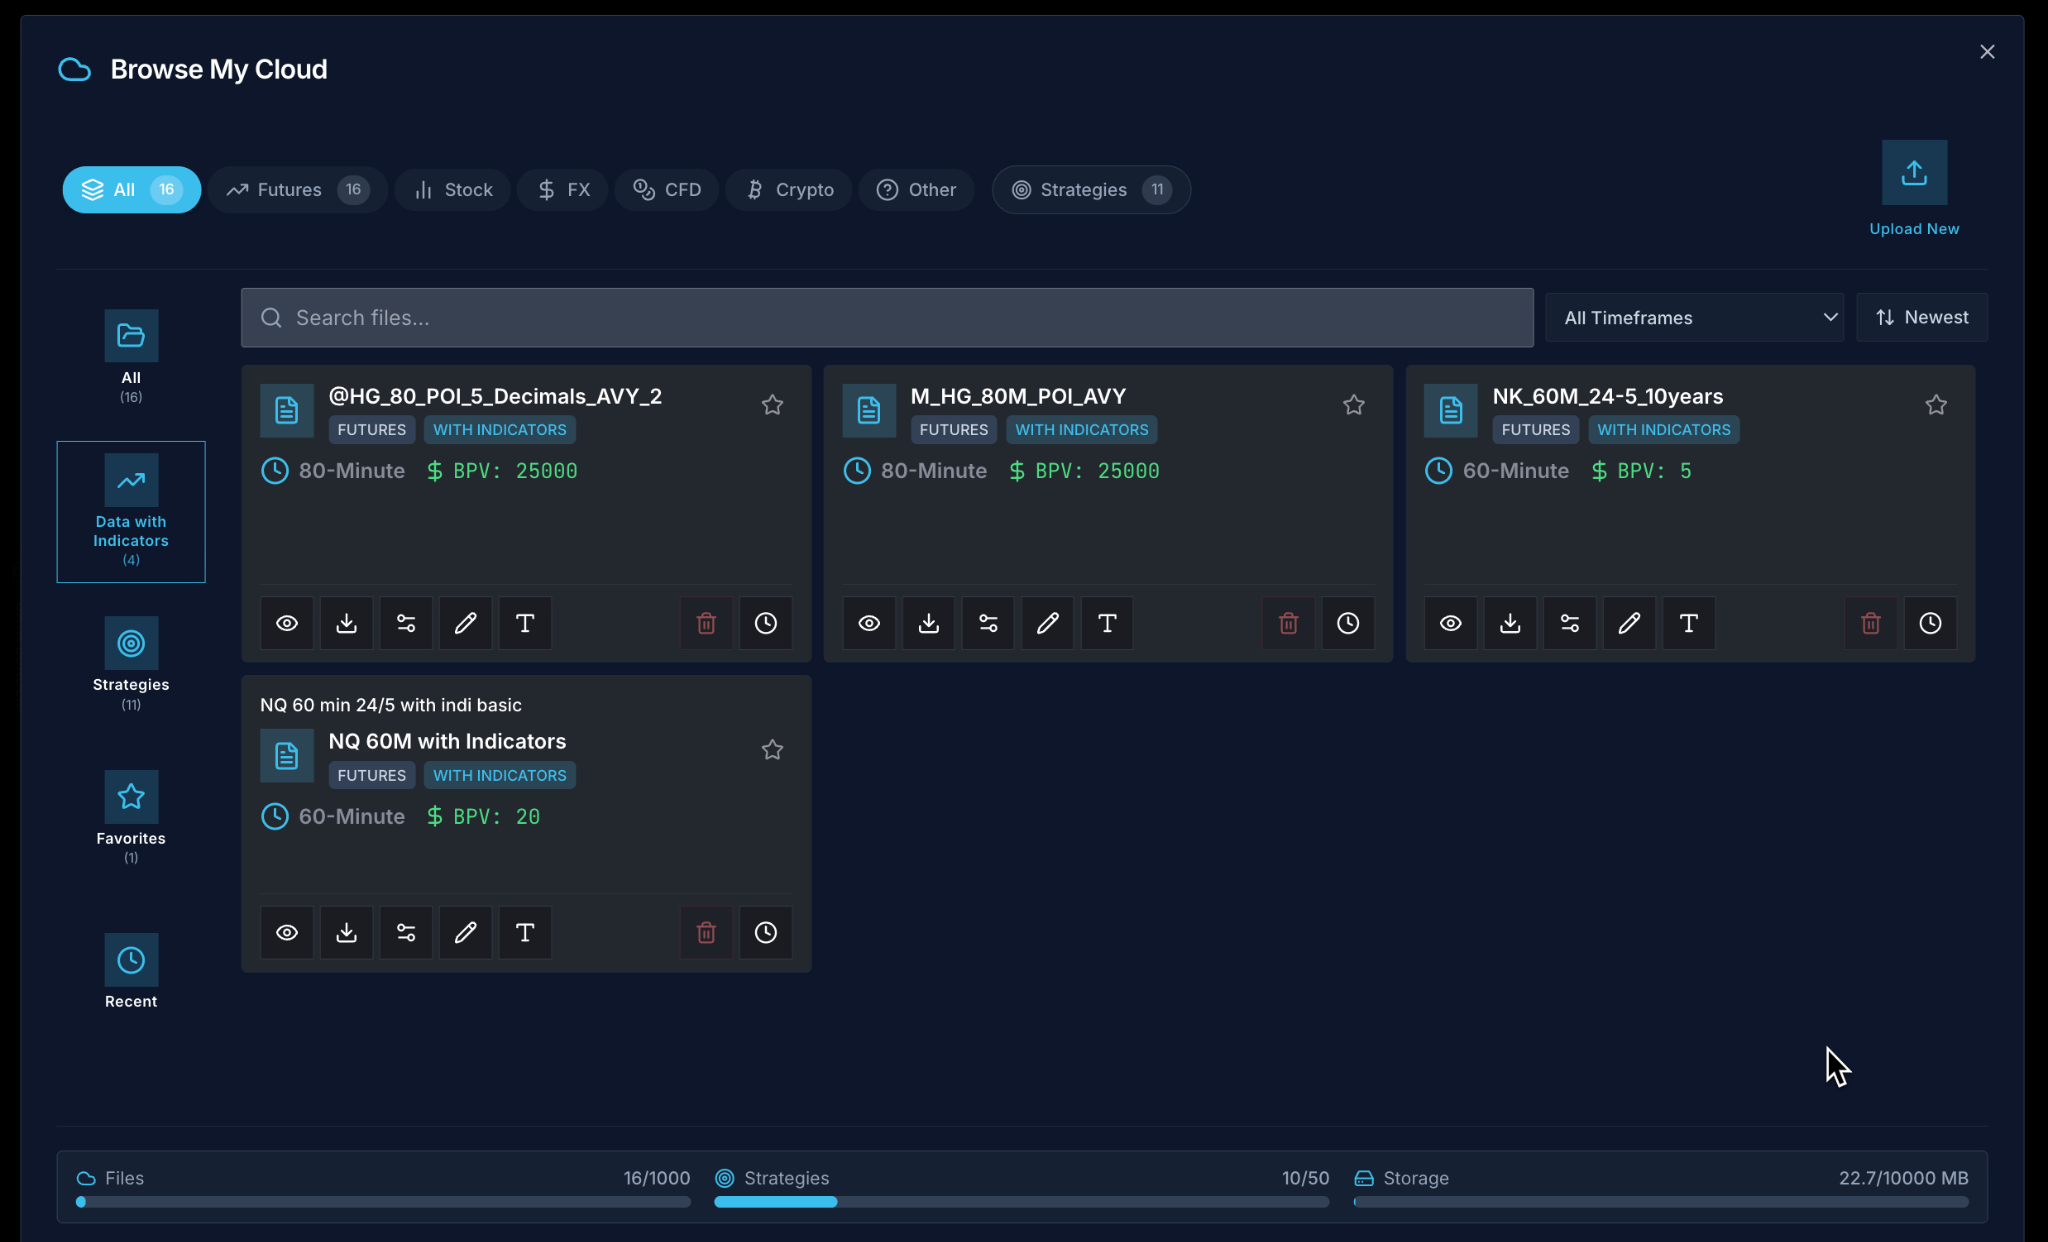Open the All Timeframes dropdown

[x=1694, y=317]
